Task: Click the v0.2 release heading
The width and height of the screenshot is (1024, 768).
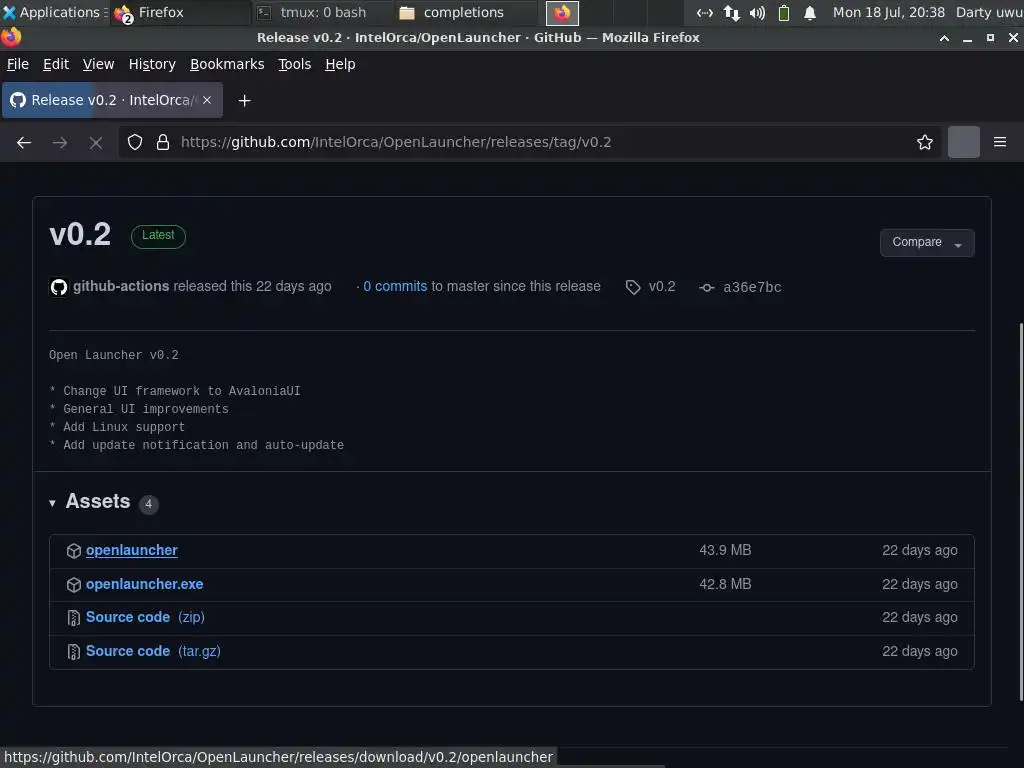Action: [80, 235]
